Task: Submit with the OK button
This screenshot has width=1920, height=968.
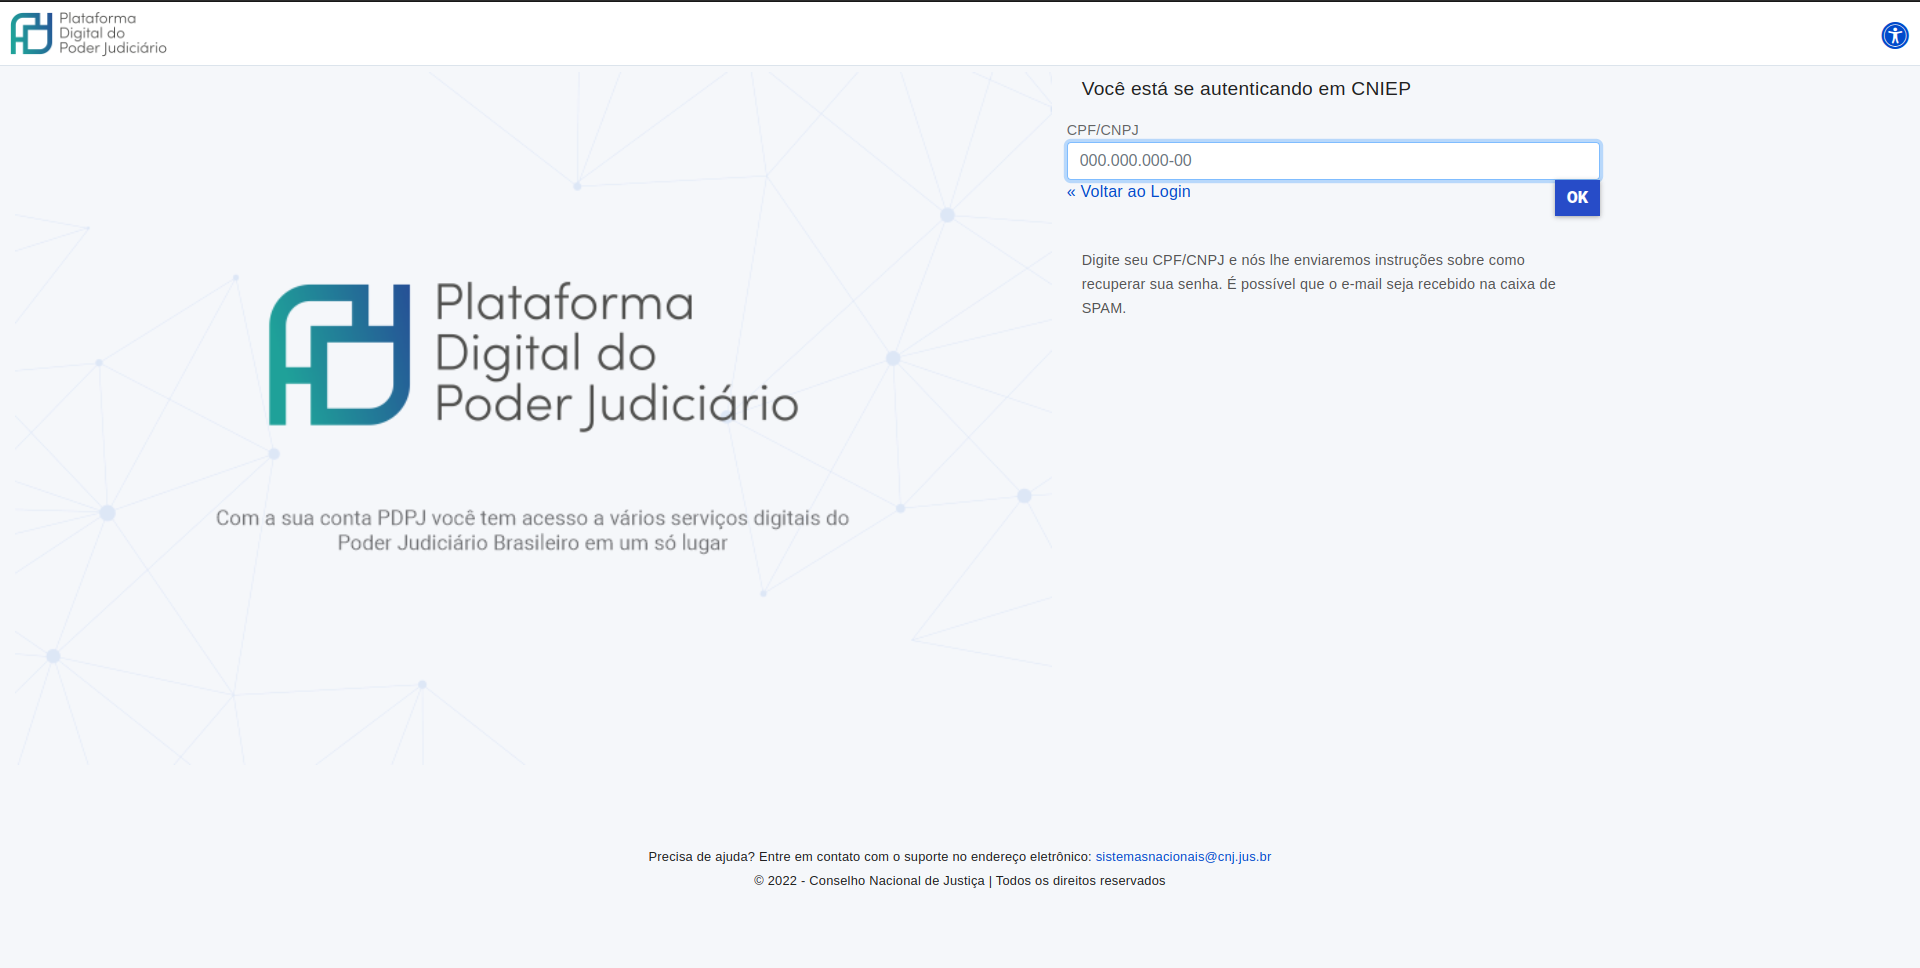Action: coord(1577,198)
